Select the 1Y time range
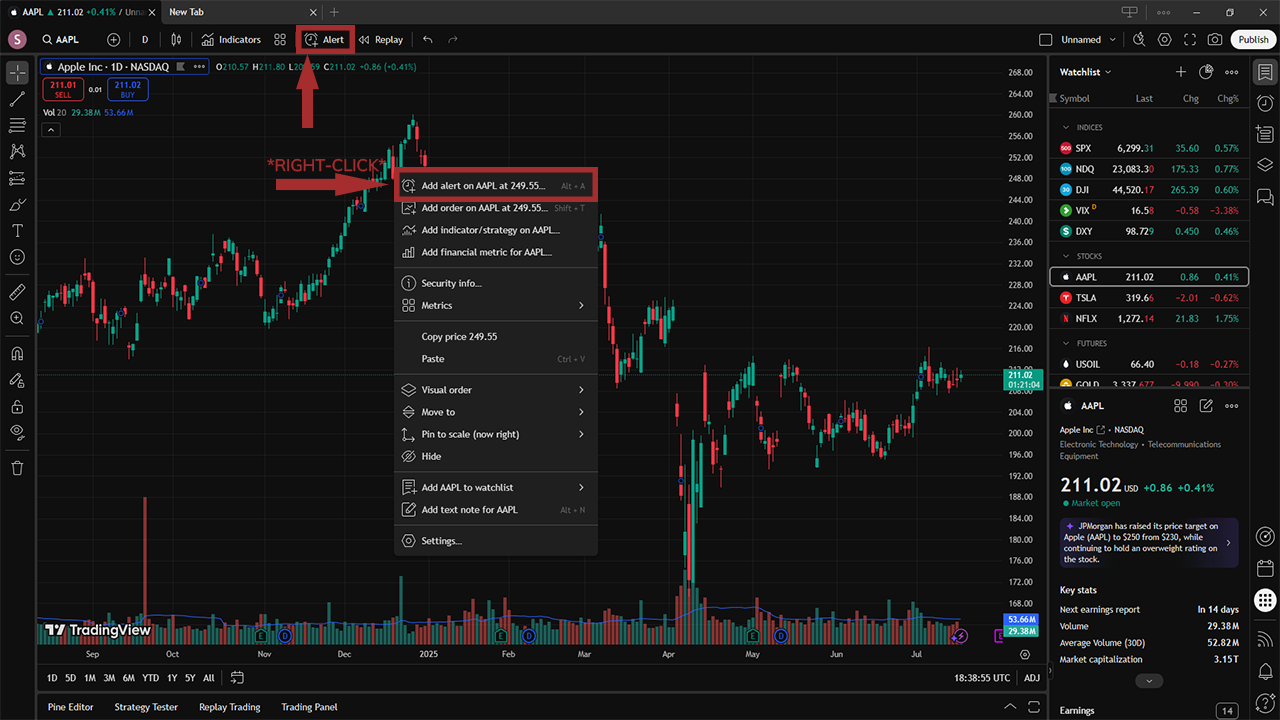Screen dimensions: 1280x720 171,678
